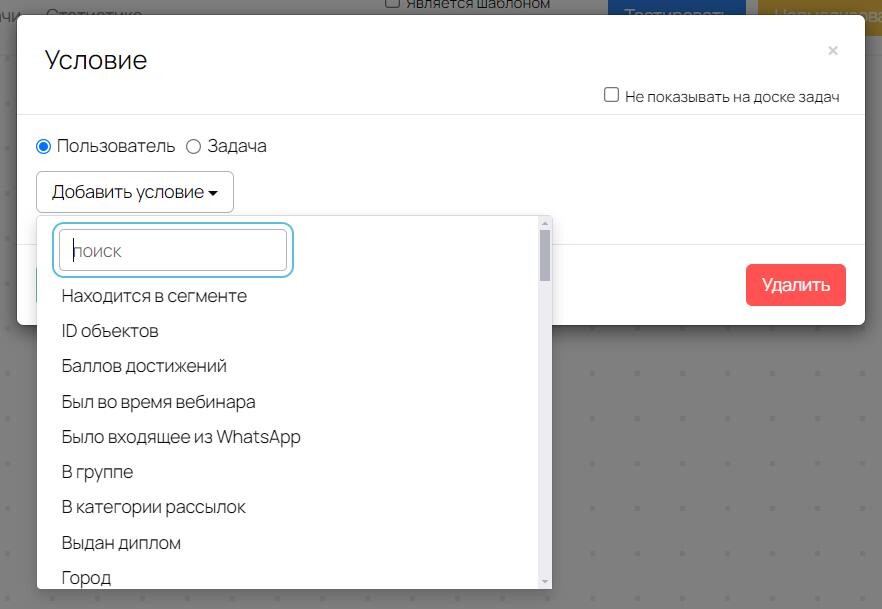Viewport: 882px width, 609px height.
Task: Select the «Баллов достижений» condition
Action: [143, 366]
